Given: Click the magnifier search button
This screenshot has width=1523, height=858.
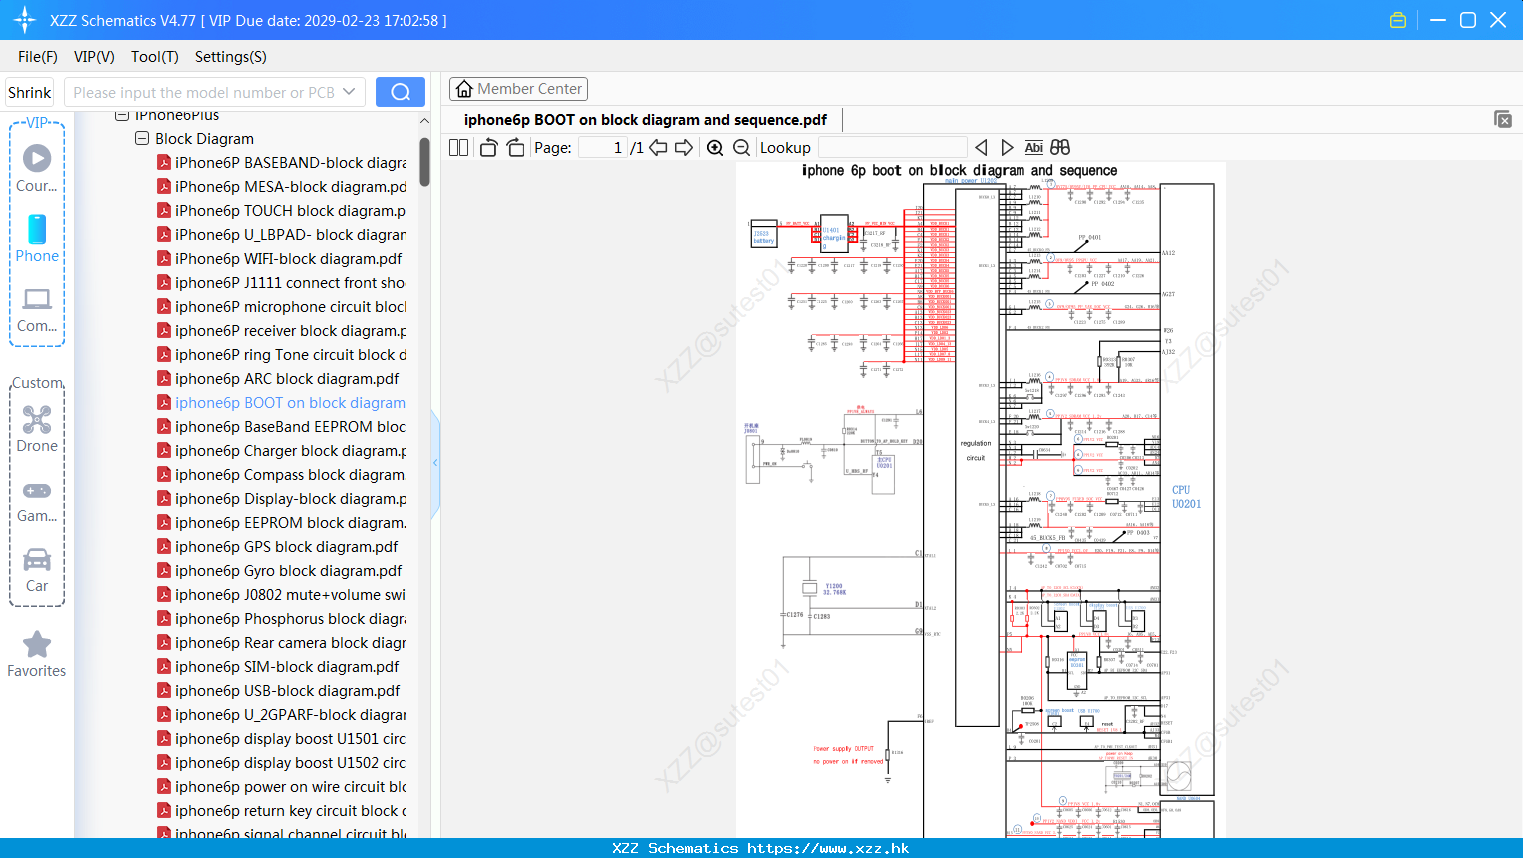Looking at the screenshot, I should pyautogui.click(x=400, y=92).
